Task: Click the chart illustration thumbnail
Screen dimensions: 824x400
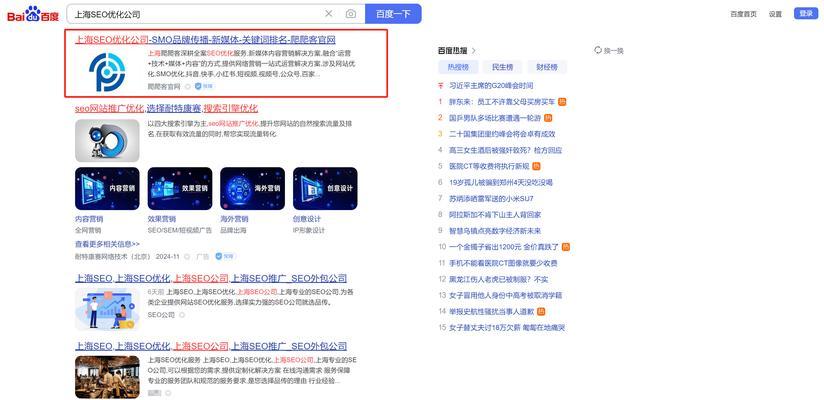Action: pyautogui.click(x=107, y=309)
